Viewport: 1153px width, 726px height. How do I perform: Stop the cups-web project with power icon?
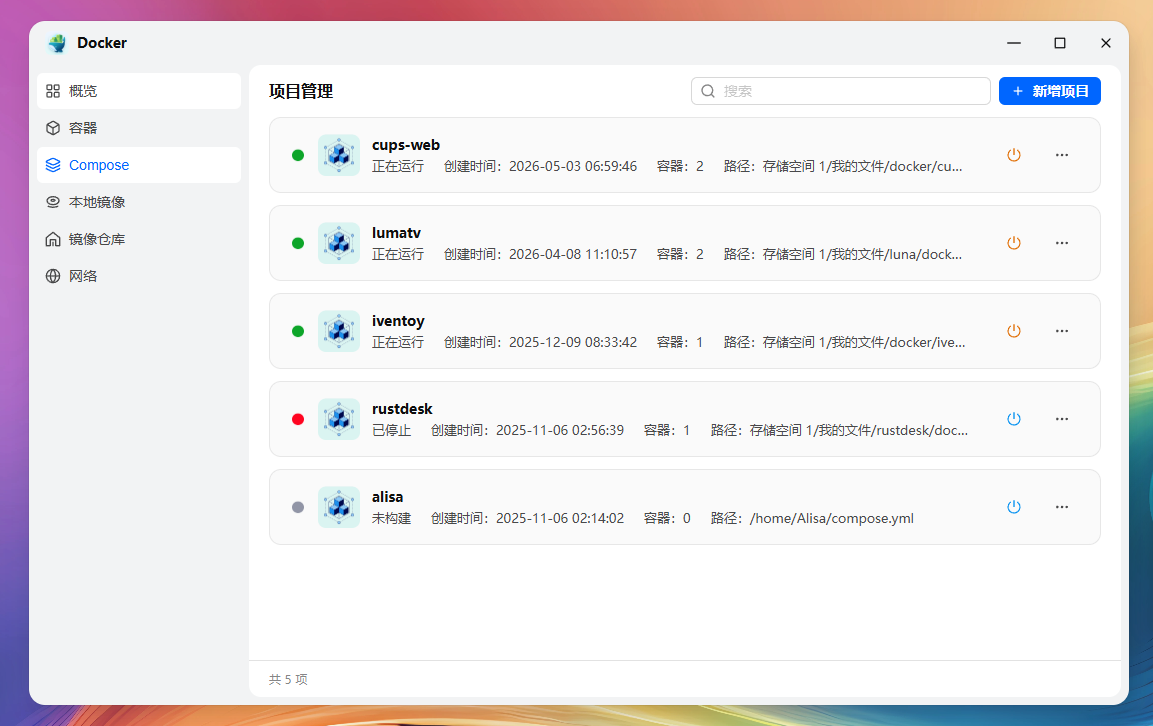tap(1014, 155)
